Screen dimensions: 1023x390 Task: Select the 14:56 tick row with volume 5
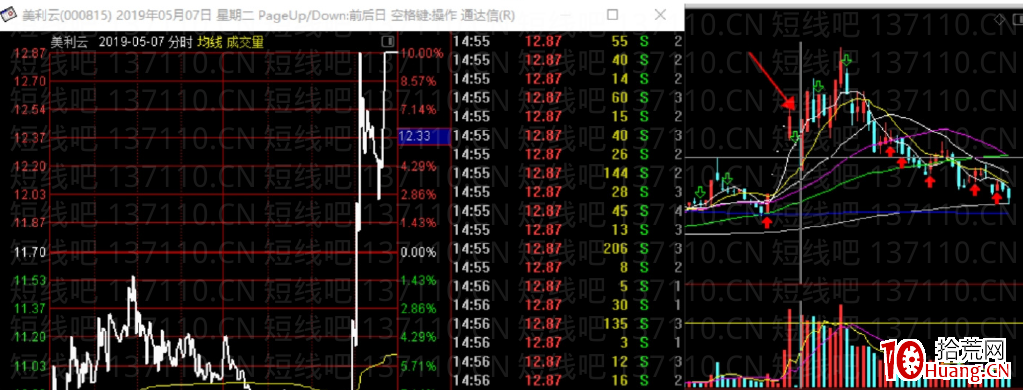(568, 287)
